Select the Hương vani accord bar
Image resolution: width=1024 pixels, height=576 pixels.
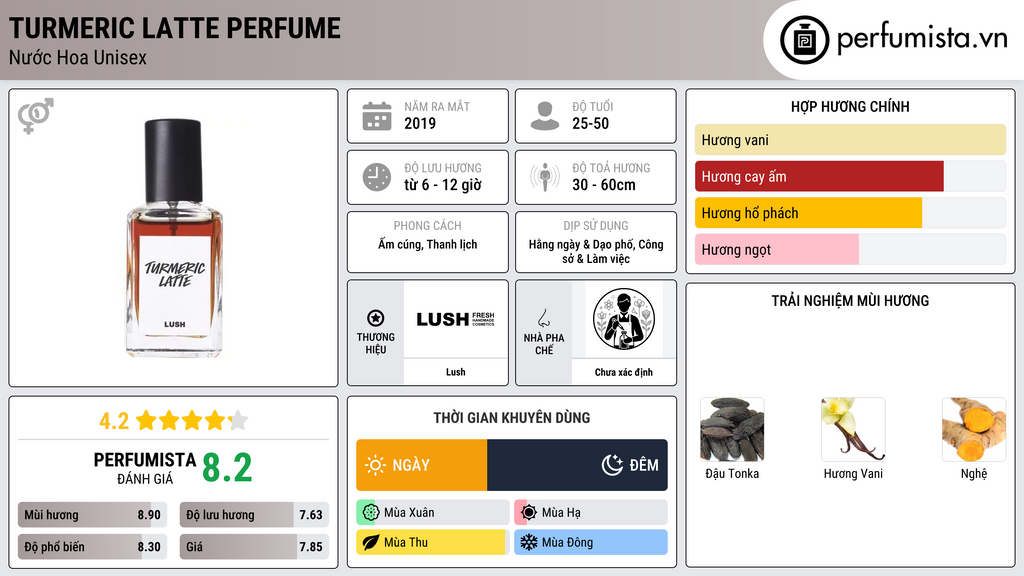tap(850, 140)
